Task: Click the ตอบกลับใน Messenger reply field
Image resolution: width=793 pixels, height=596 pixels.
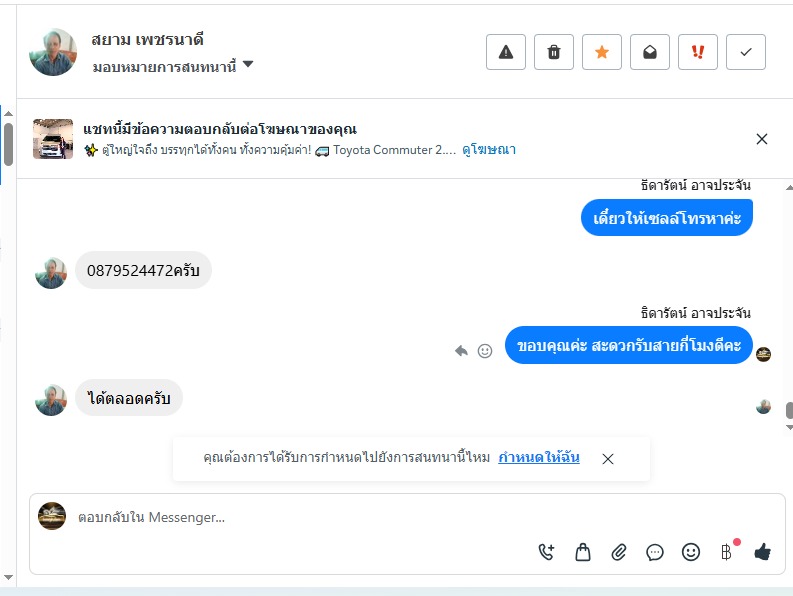Action: [x=300, y=517]
